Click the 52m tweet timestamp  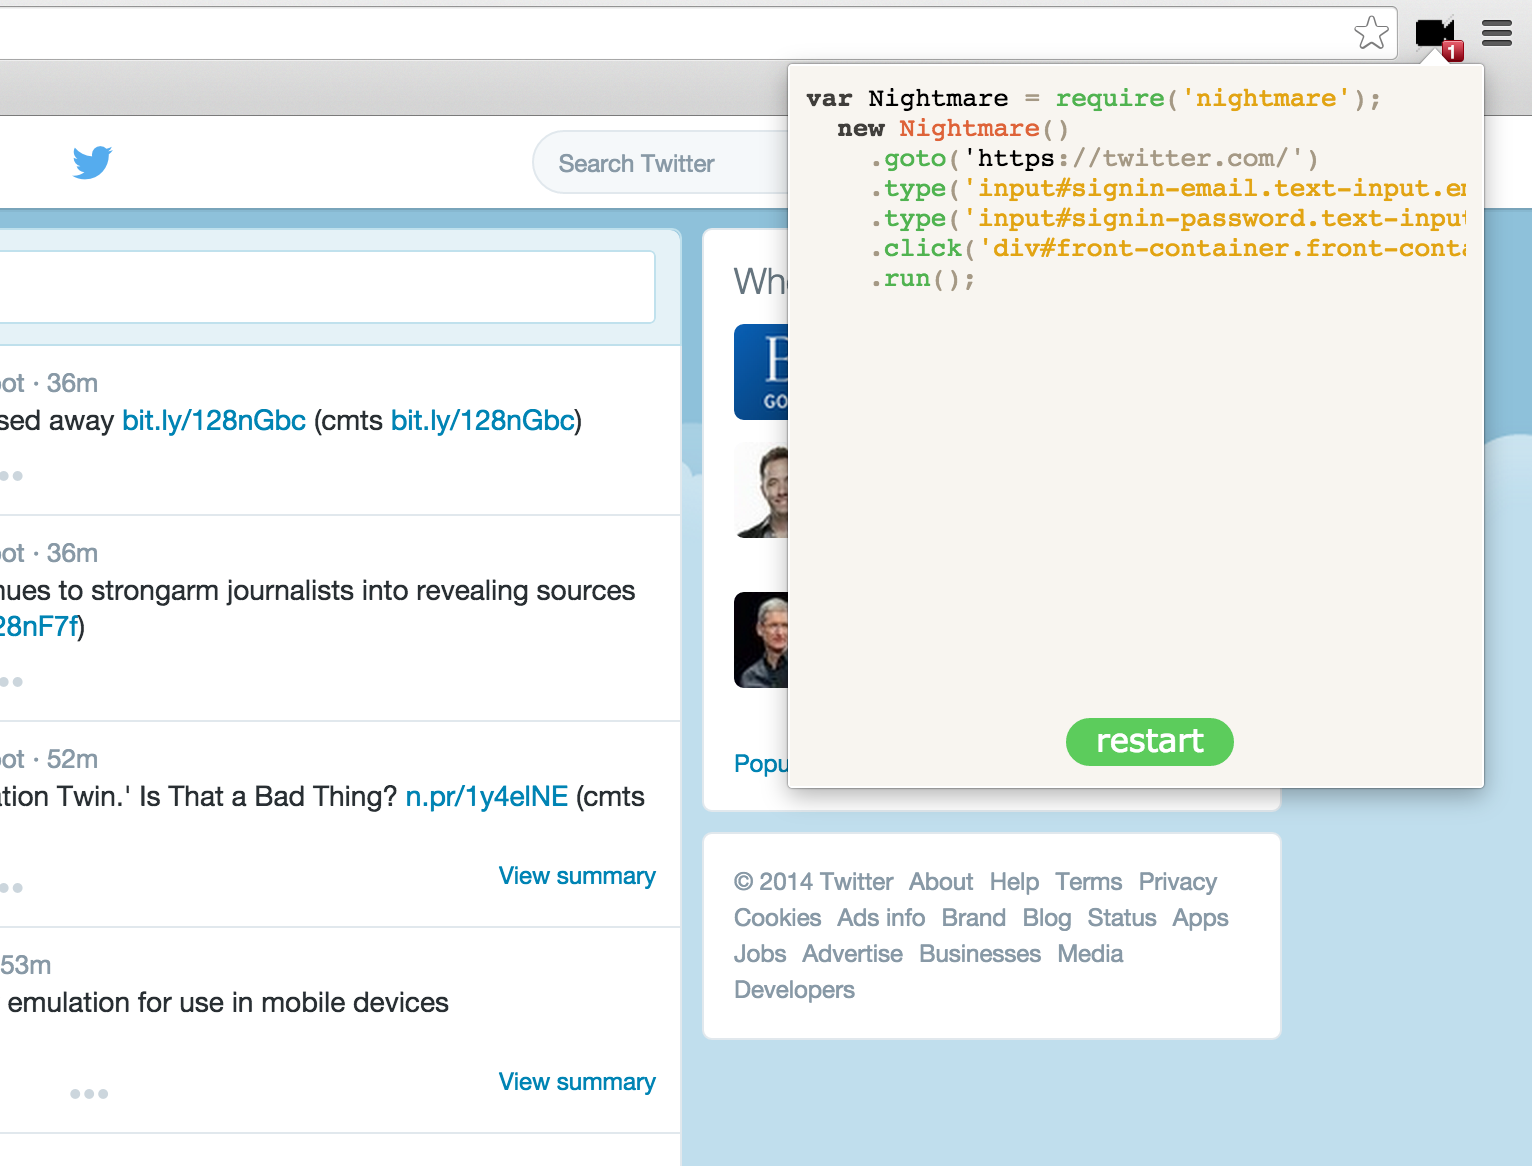[x=72, y=759]
